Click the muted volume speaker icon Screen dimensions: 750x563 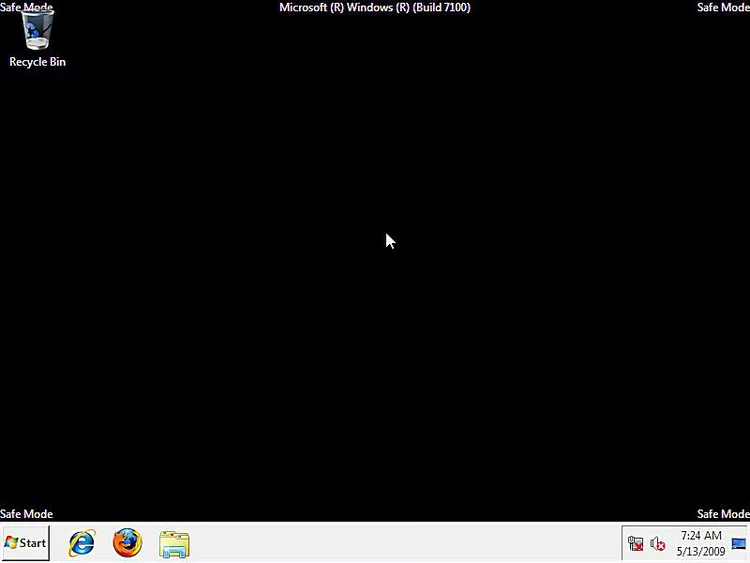click(657, 544)
